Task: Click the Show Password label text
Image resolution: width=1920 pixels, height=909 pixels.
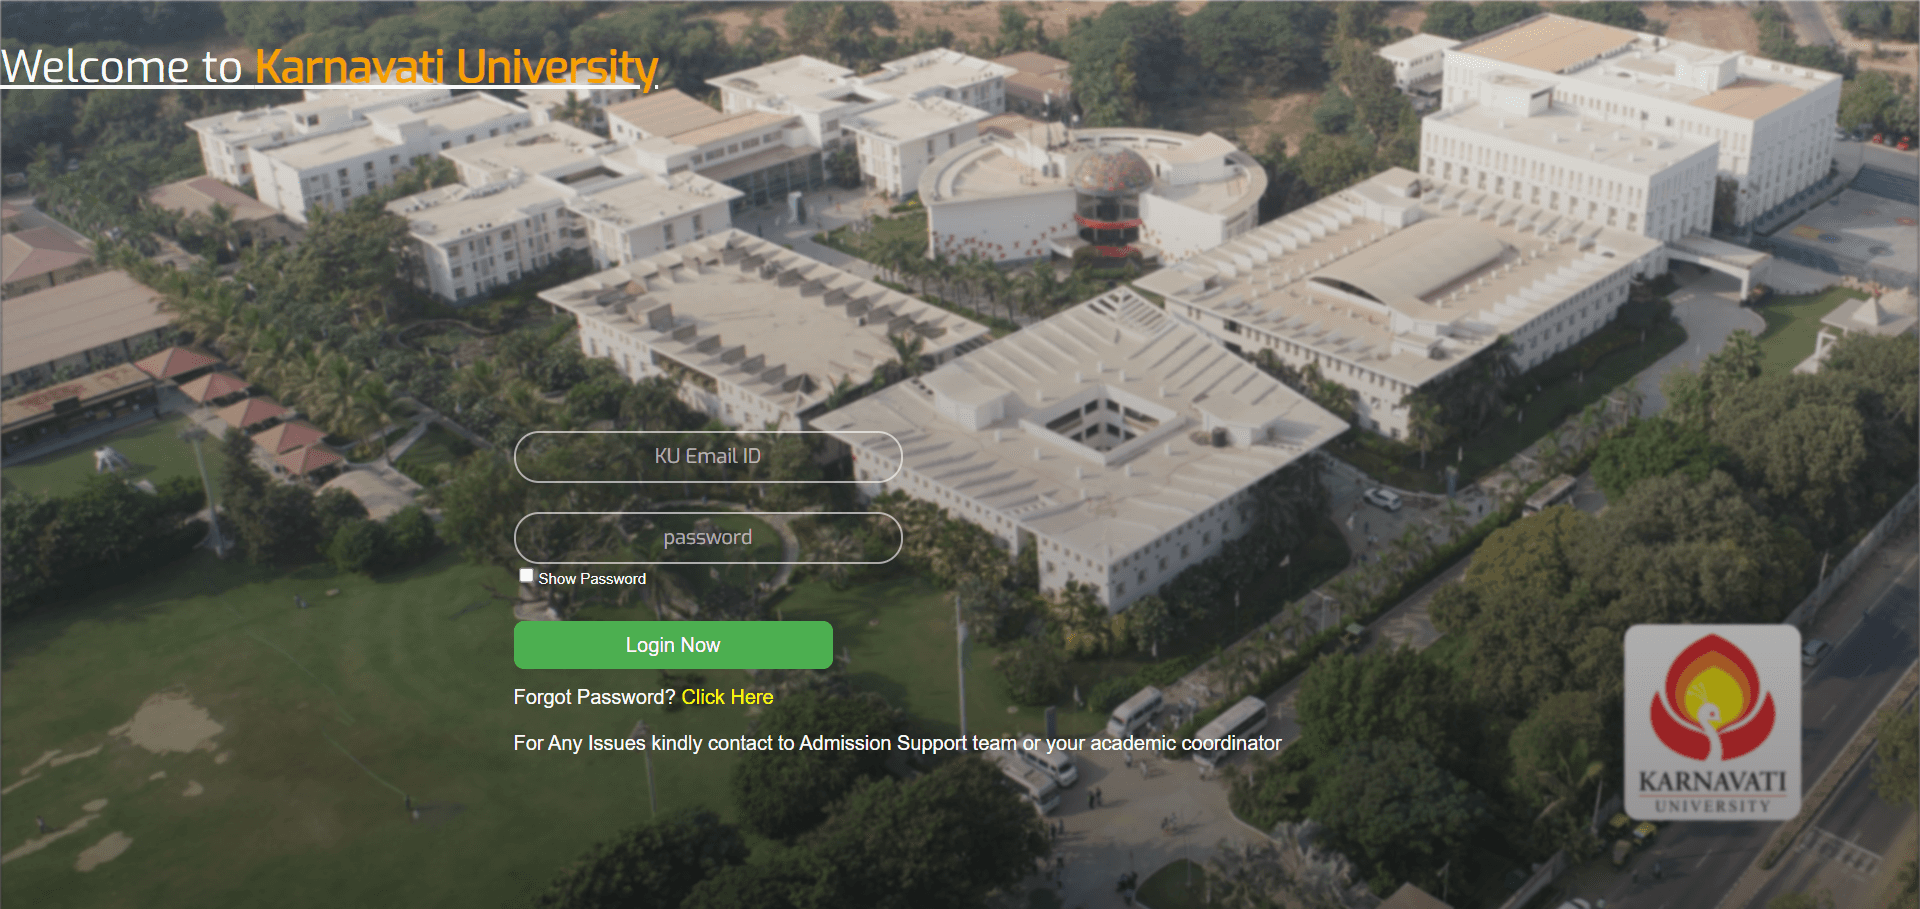Action: coord(592,579)
